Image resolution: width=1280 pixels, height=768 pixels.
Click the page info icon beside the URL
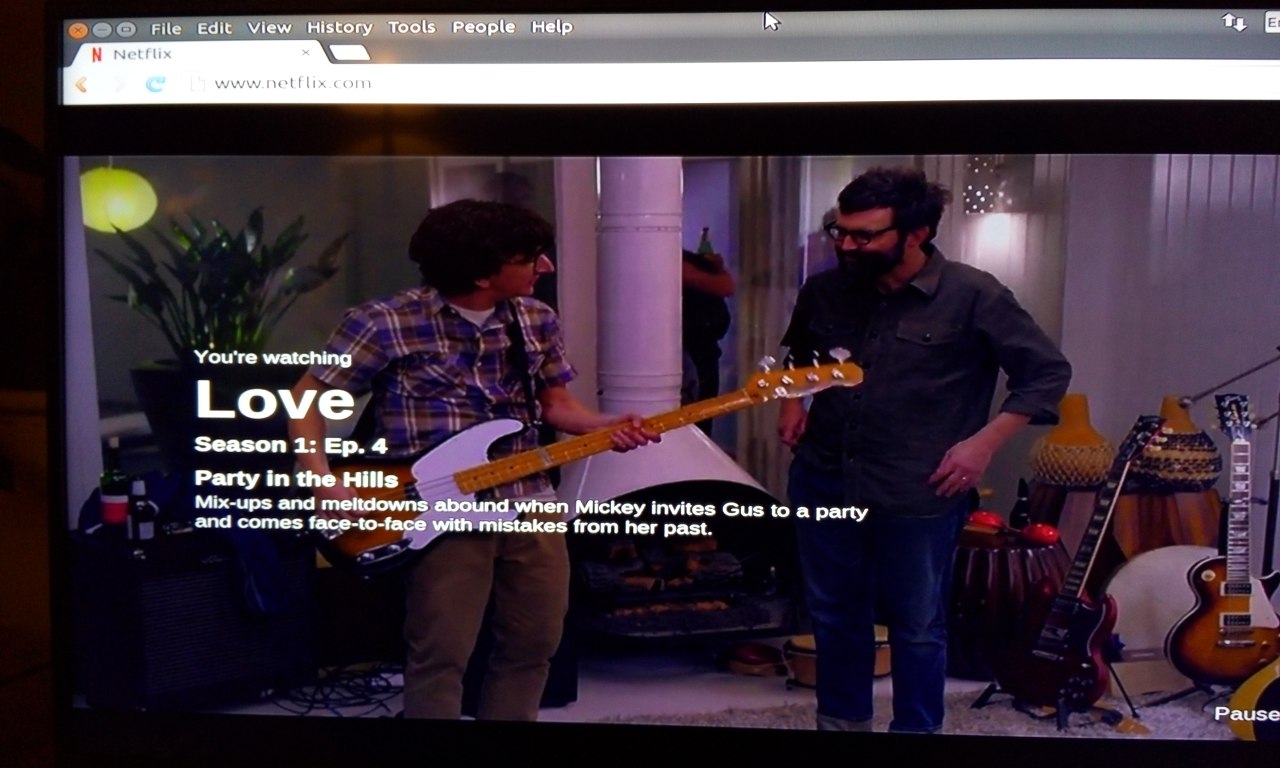click(x=197, y=84)
